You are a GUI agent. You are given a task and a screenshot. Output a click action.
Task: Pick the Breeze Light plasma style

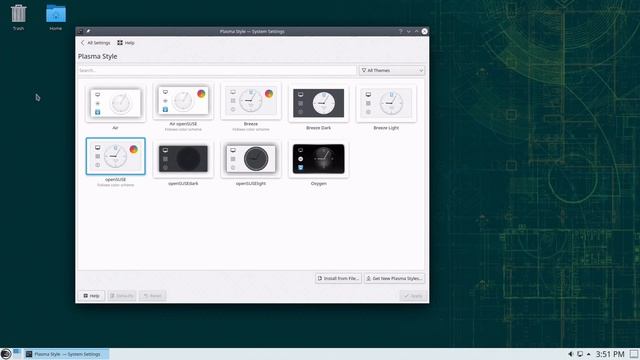click(386, 103)
